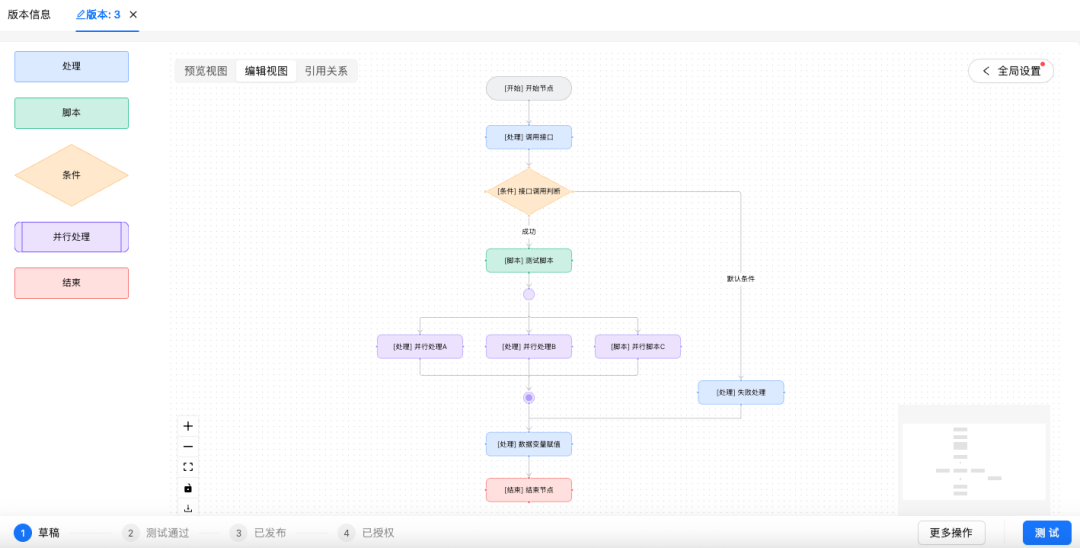This screenshot has width=1080, height=548.
Task: Switch to 引用关系 view
Action: pos(326,71)
